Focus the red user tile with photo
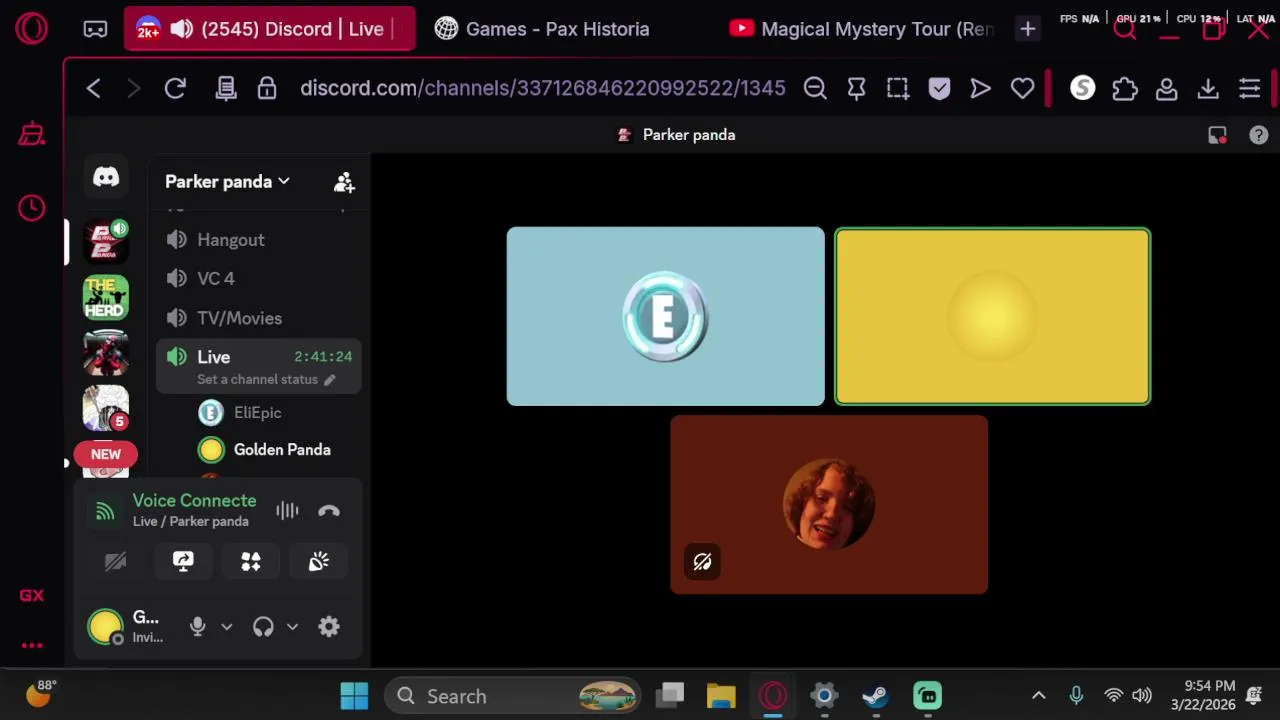 coord(829,505)
